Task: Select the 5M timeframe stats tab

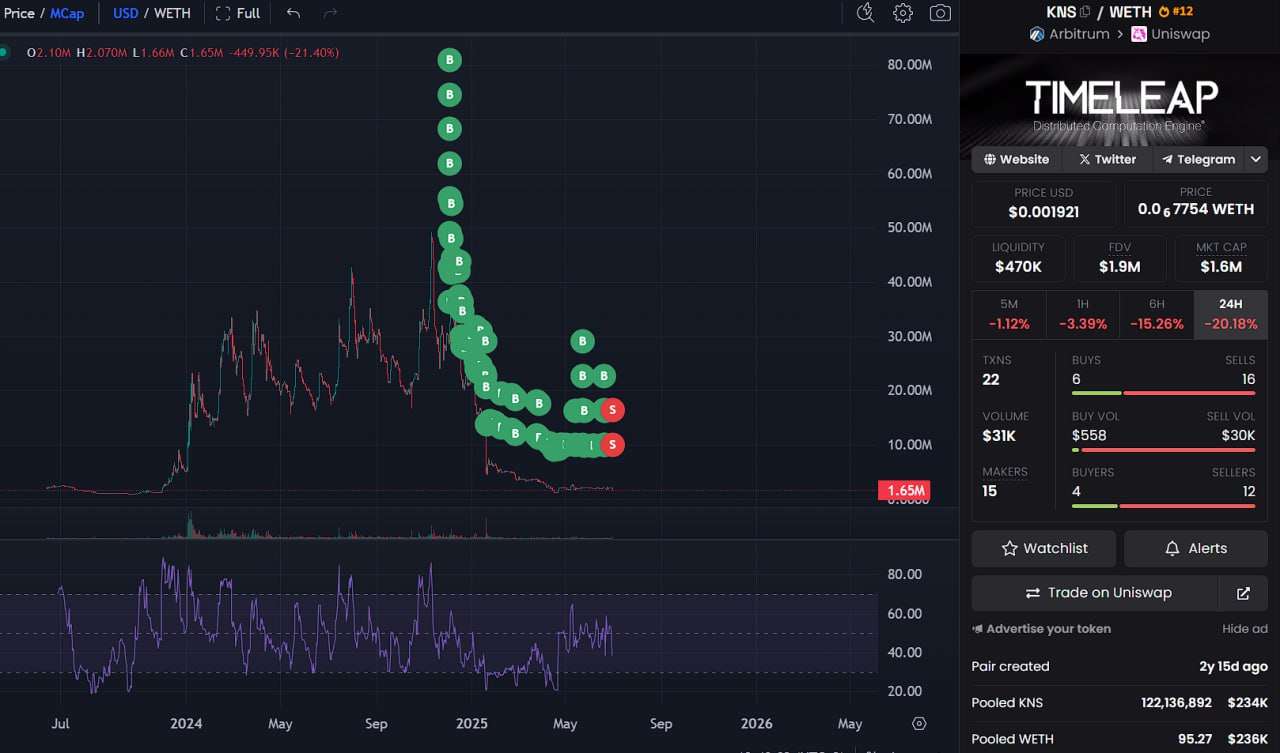Action: pos(1009,314)
